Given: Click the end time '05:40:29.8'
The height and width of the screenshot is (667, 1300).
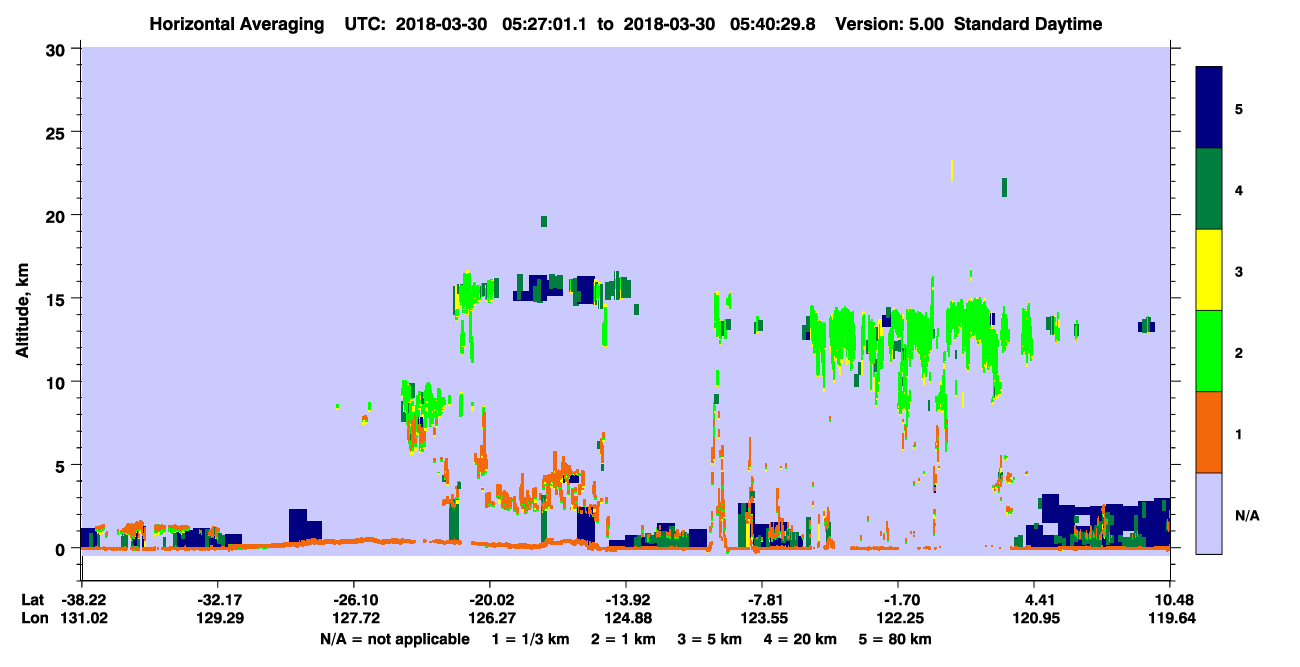Looking at the screenshot, I should point(772,24).
